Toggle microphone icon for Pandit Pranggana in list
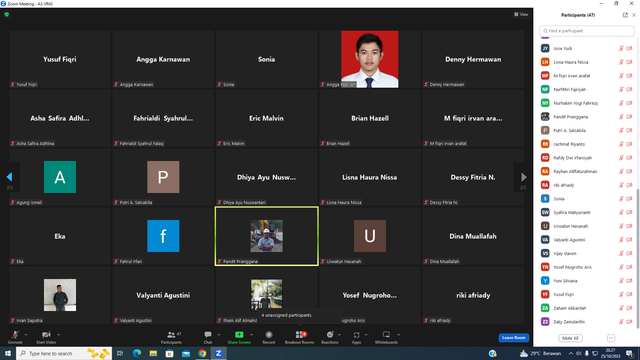 (621, 117)
